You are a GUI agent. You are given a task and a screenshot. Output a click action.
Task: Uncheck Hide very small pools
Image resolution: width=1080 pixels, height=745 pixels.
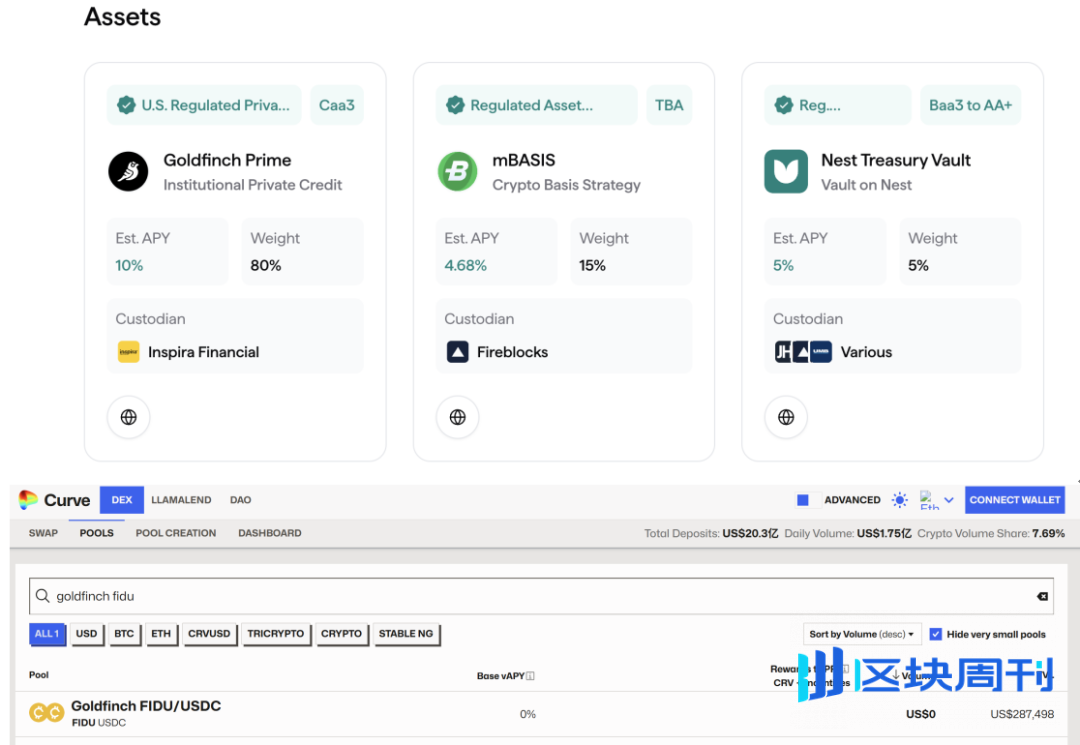coord(935,634)
